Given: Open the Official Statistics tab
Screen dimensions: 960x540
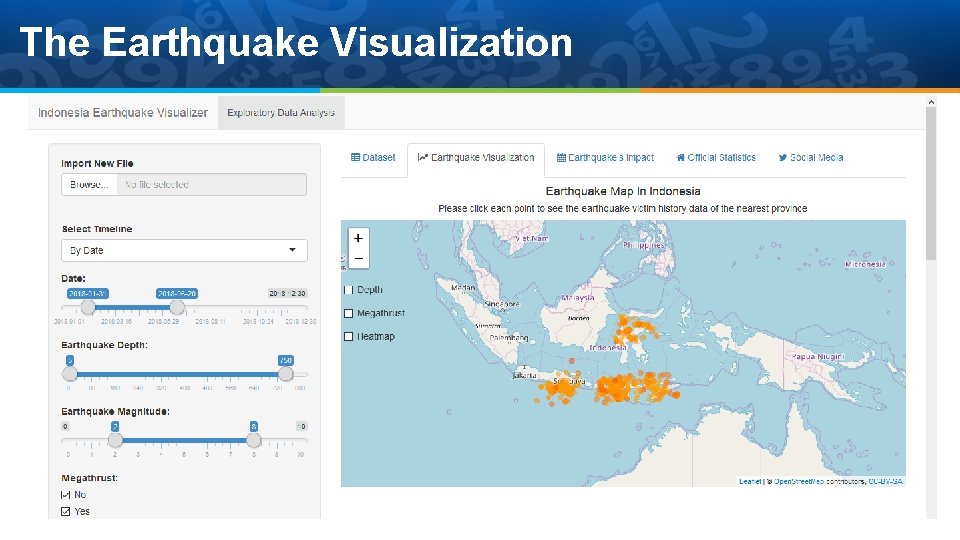Looking at the screenshot, I should pos(716,157).
